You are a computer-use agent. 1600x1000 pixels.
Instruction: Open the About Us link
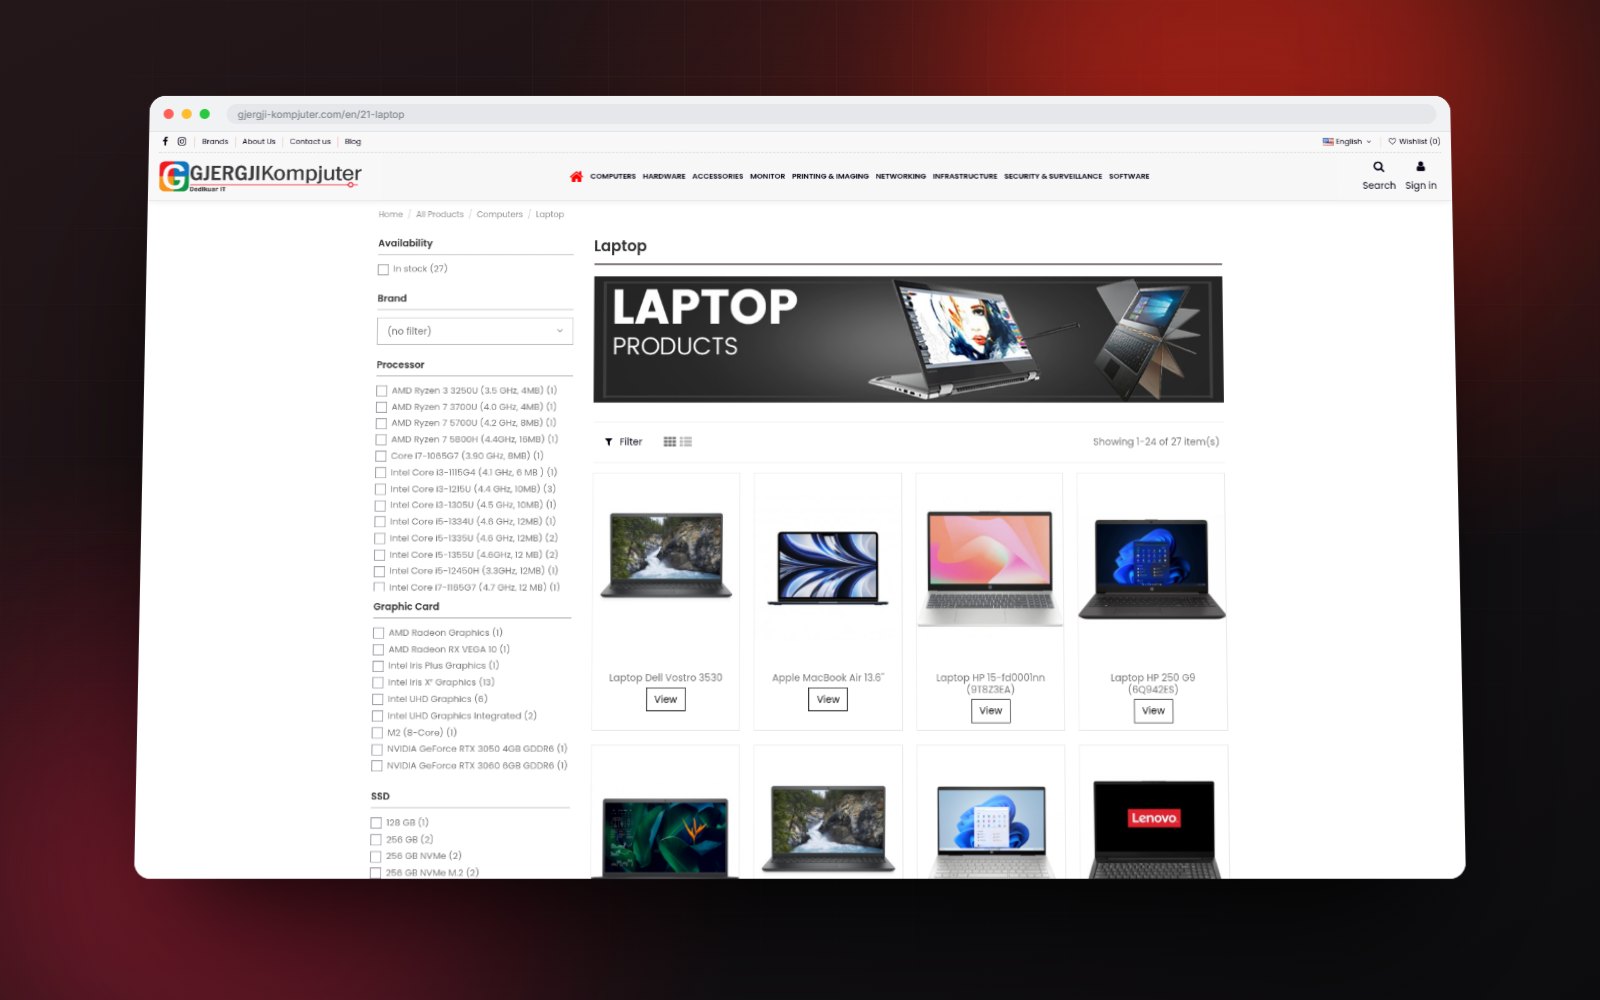click(259, 141)
